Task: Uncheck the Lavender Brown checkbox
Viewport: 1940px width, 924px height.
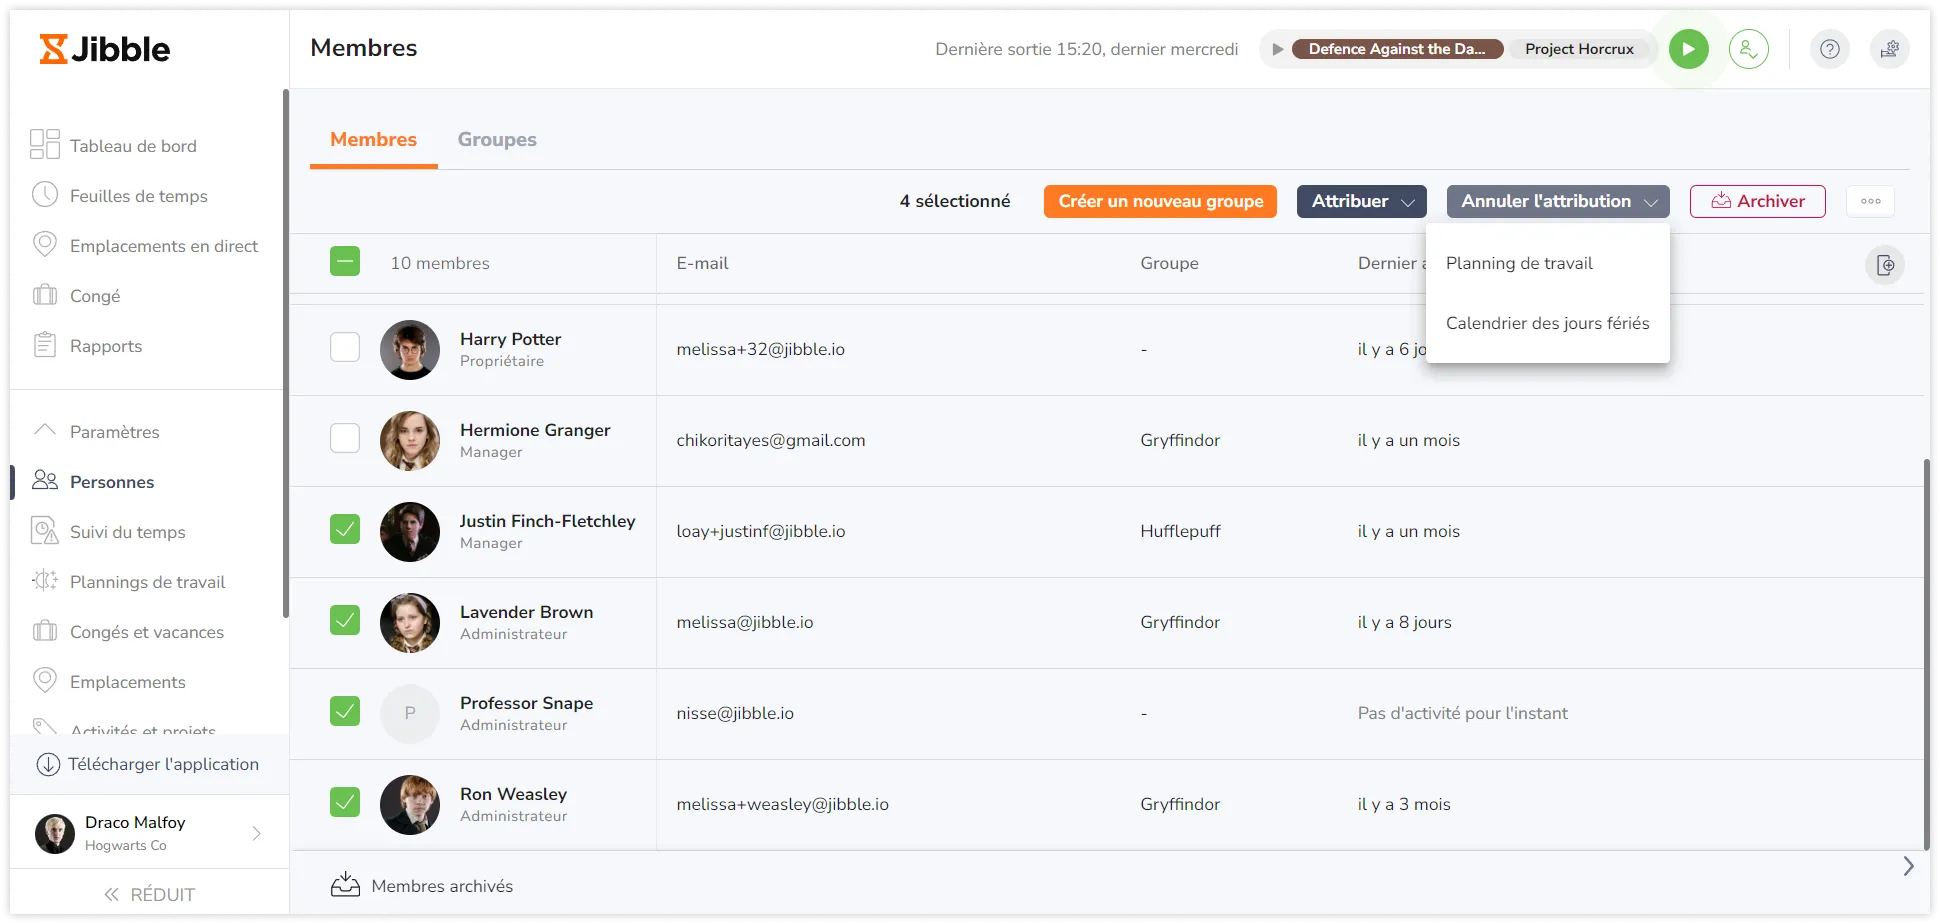Action: pos(345,620)
